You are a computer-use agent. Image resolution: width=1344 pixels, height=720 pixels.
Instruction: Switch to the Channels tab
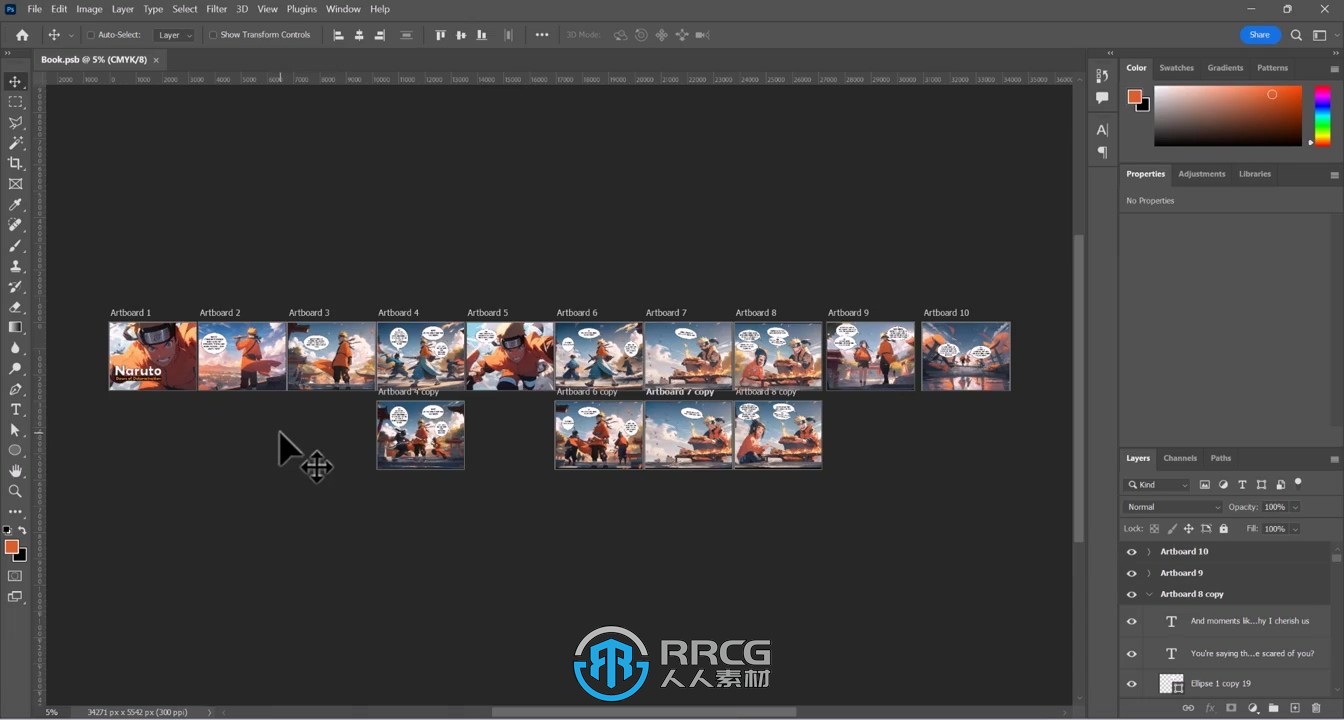tap(1180, 458)
